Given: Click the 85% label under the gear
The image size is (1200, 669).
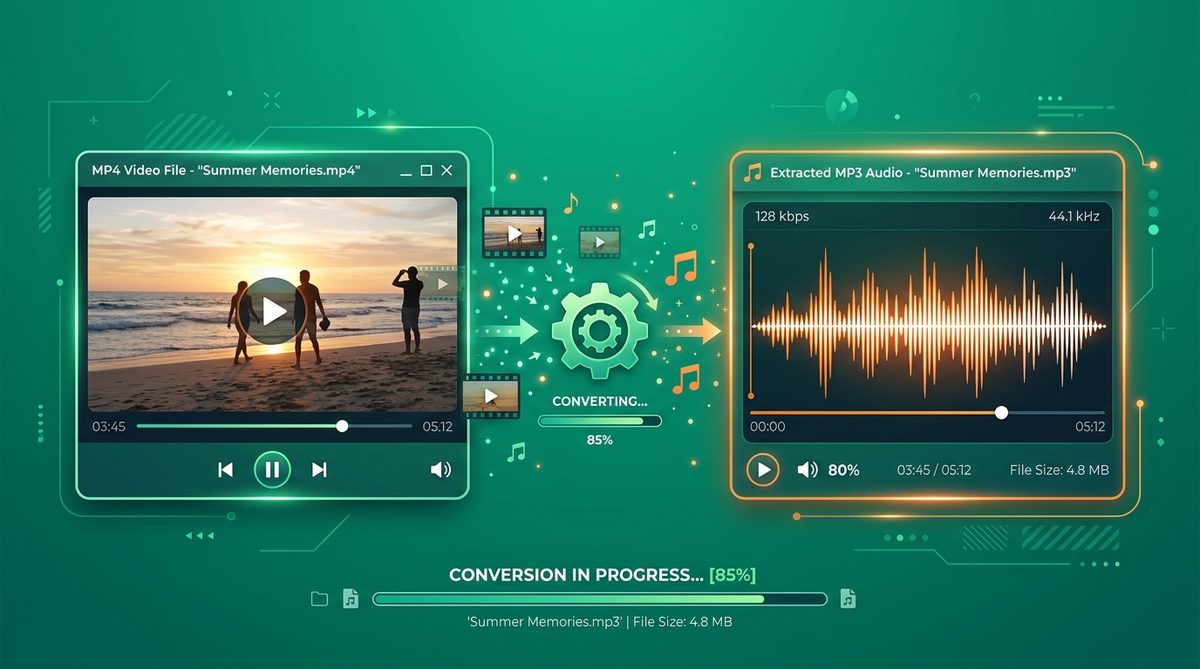Looking at the screenshot, I should (x=600, y=440).
